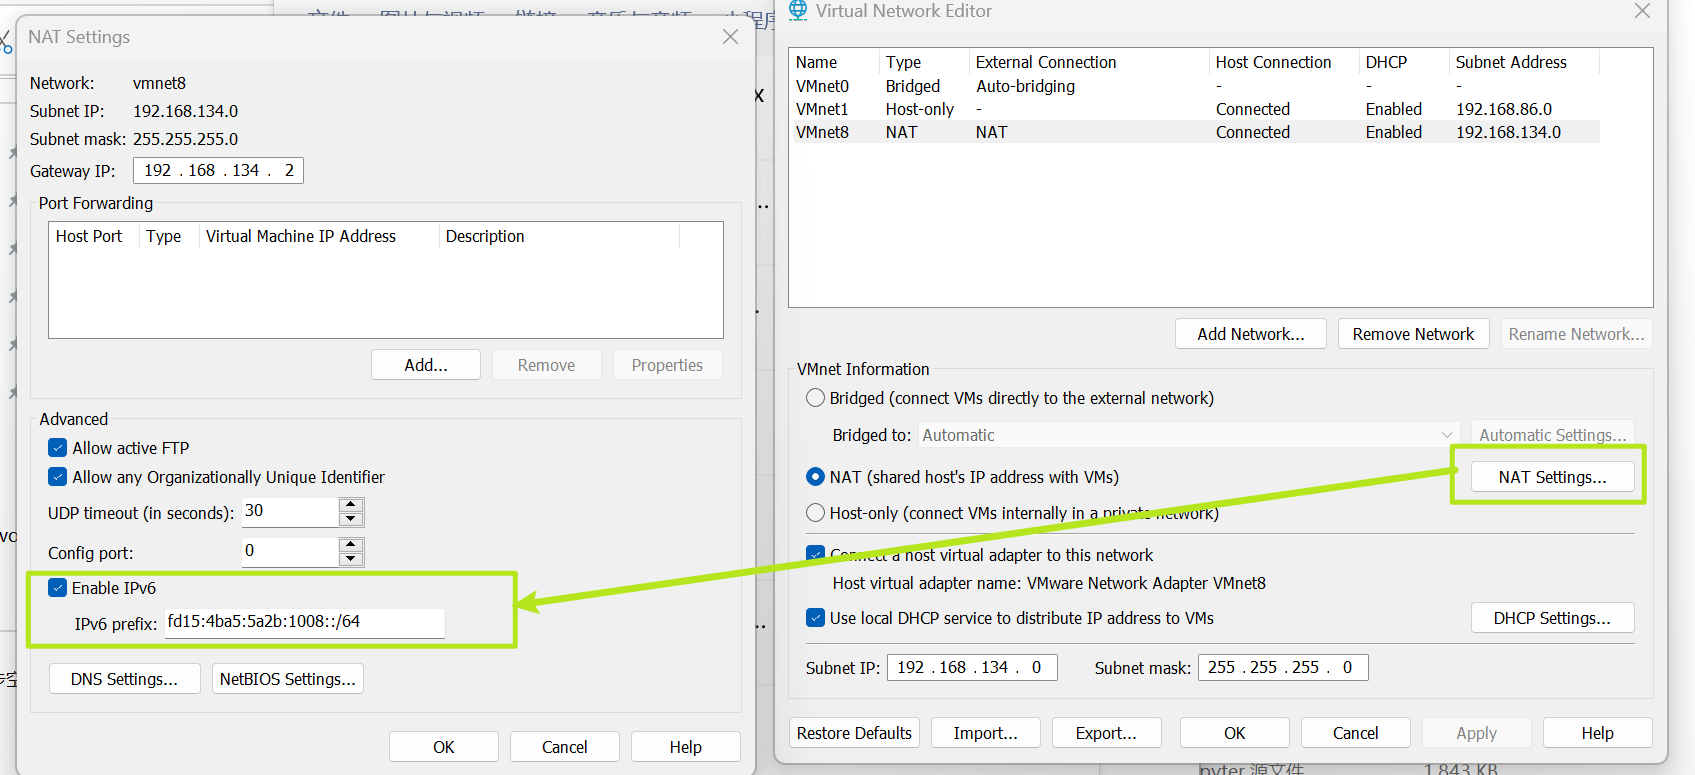Select the NAT radio option
The image size is (1695, 775).
point(816,477)
